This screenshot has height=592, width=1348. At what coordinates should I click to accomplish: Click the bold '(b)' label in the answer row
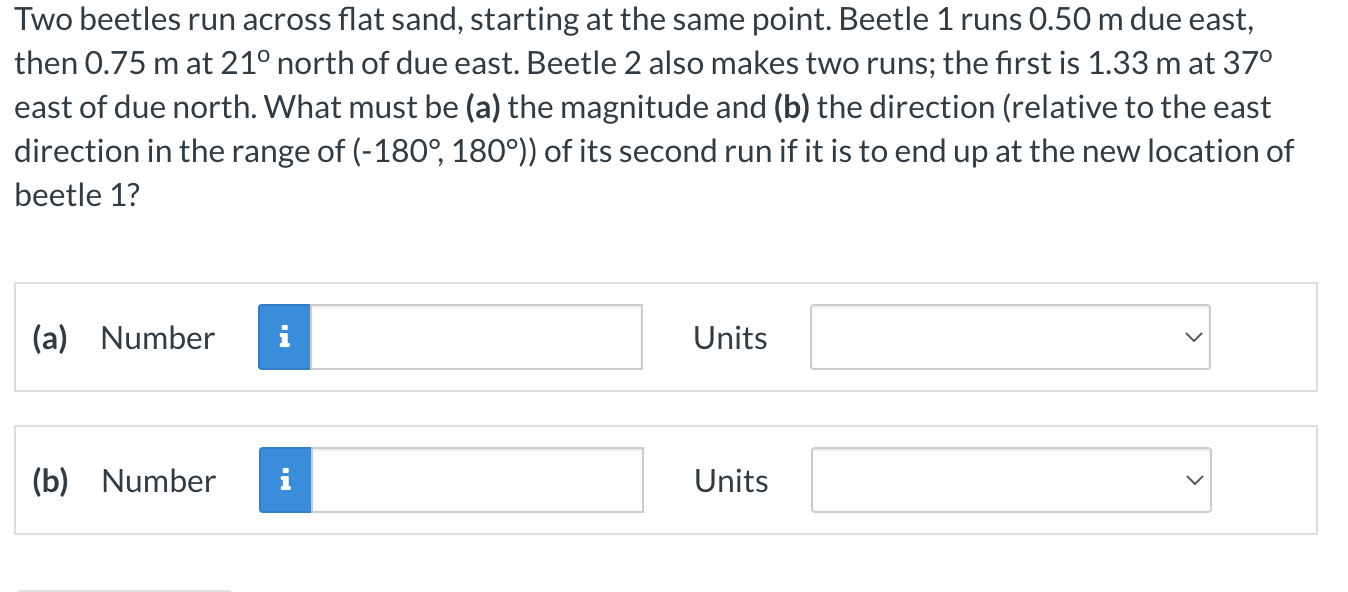click(48, 480)
